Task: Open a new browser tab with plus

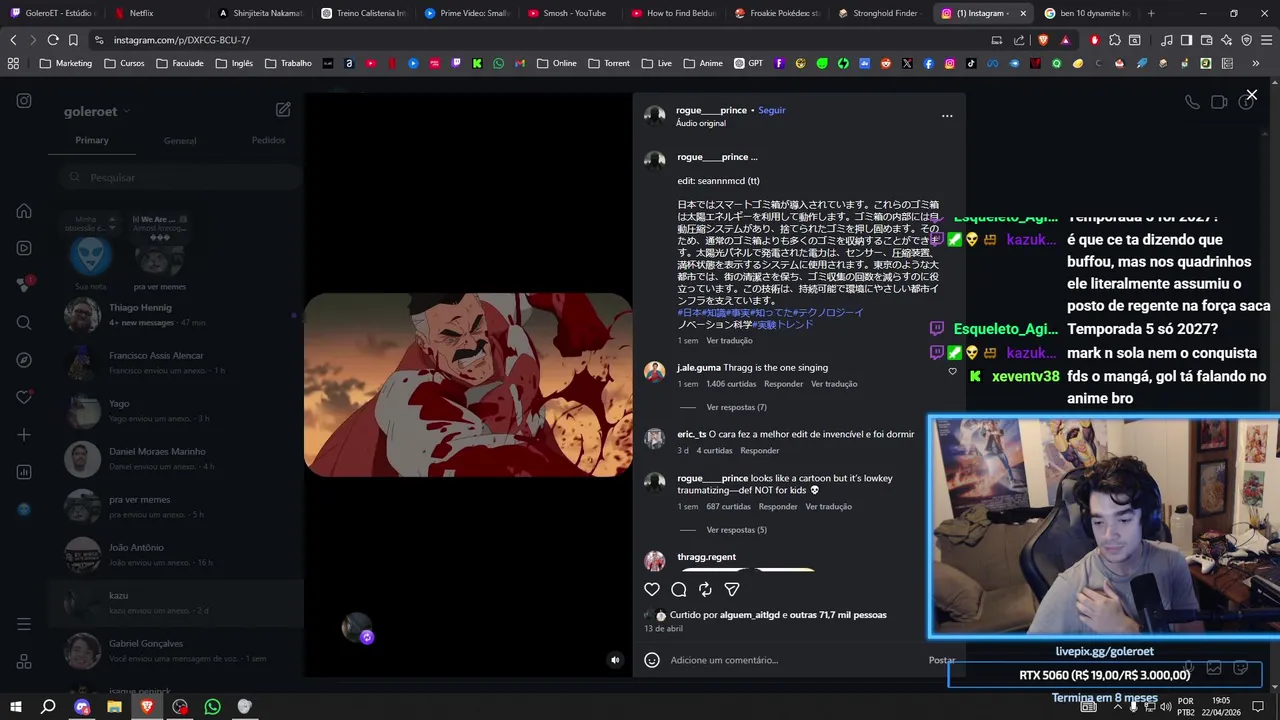Action: [1151, 13]
